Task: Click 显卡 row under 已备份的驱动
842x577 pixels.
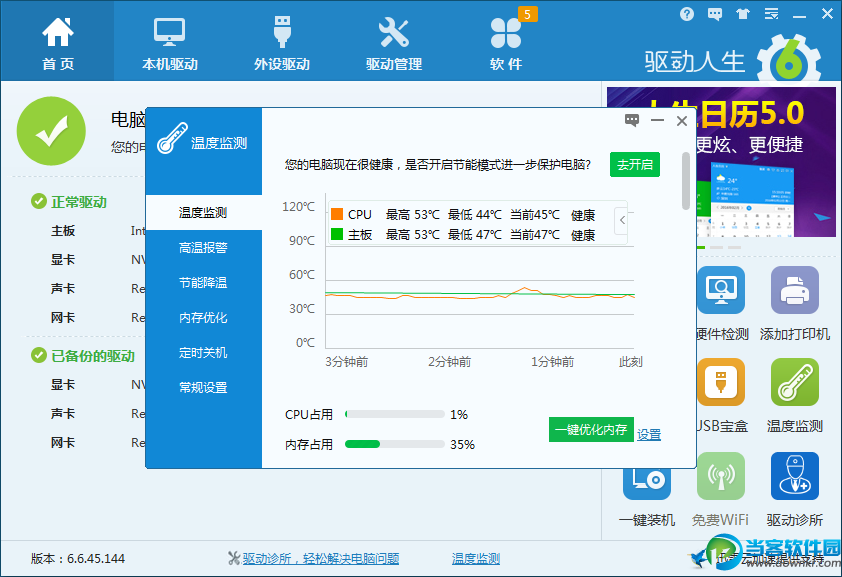Action: point(98,385)
